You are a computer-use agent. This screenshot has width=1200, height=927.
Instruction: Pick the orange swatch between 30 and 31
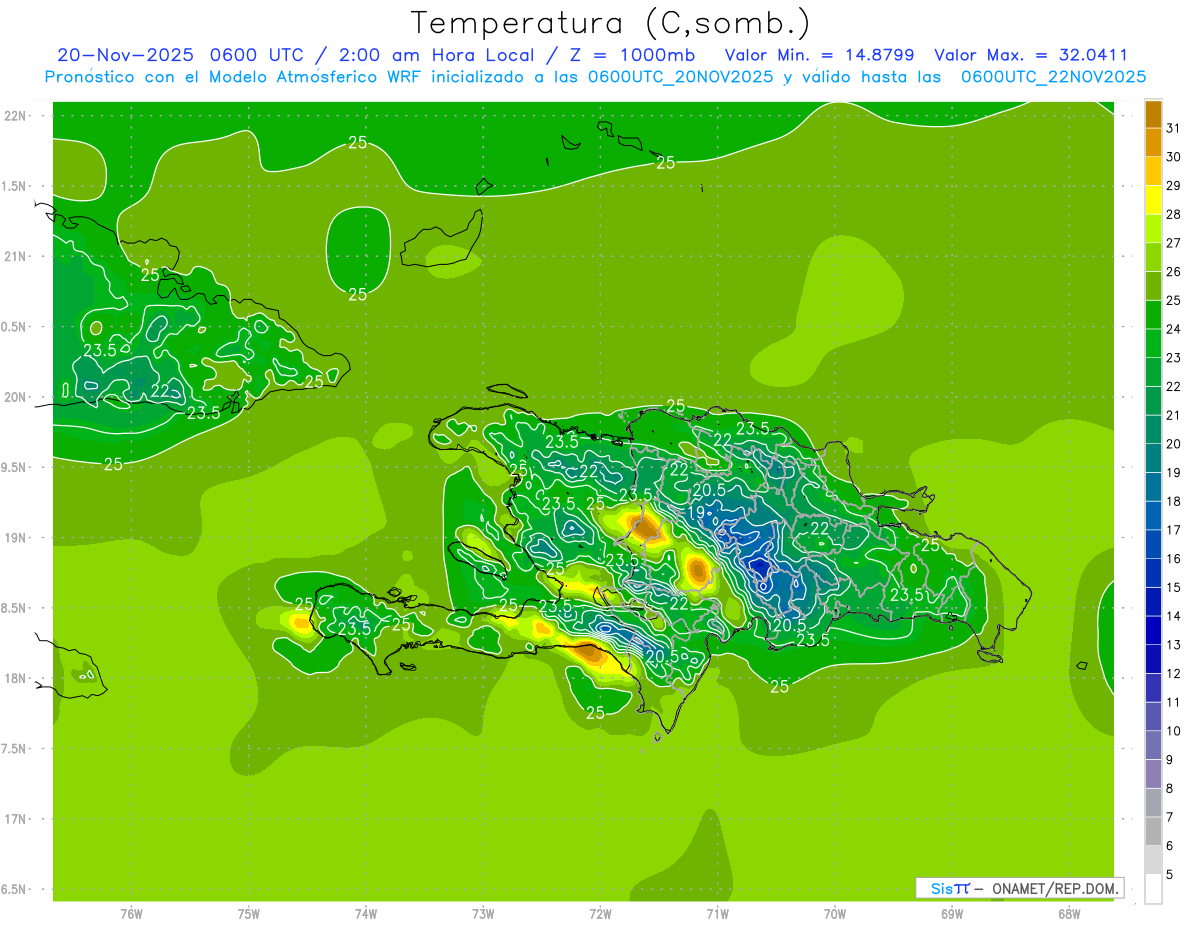click(x=1153, y=141)
